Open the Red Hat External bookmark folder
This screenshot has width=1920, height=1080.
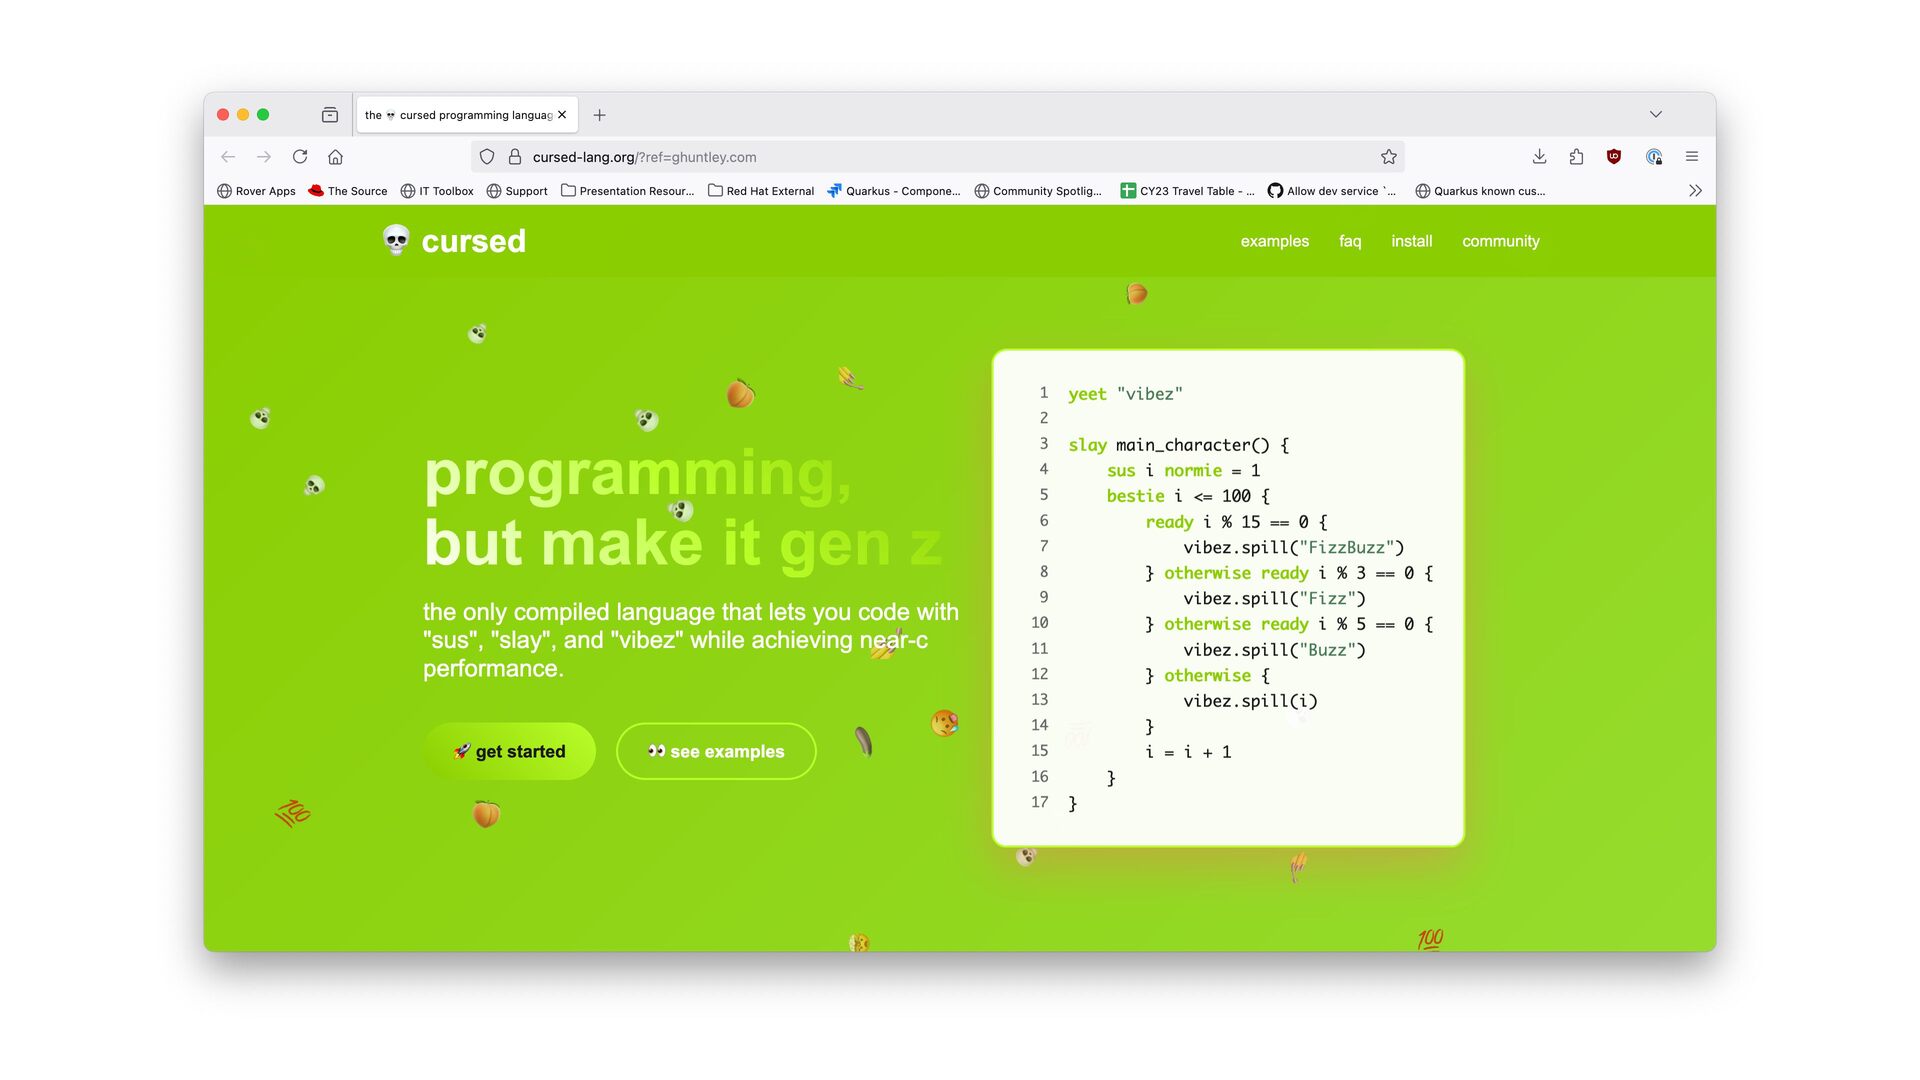[x=761, y=191]
